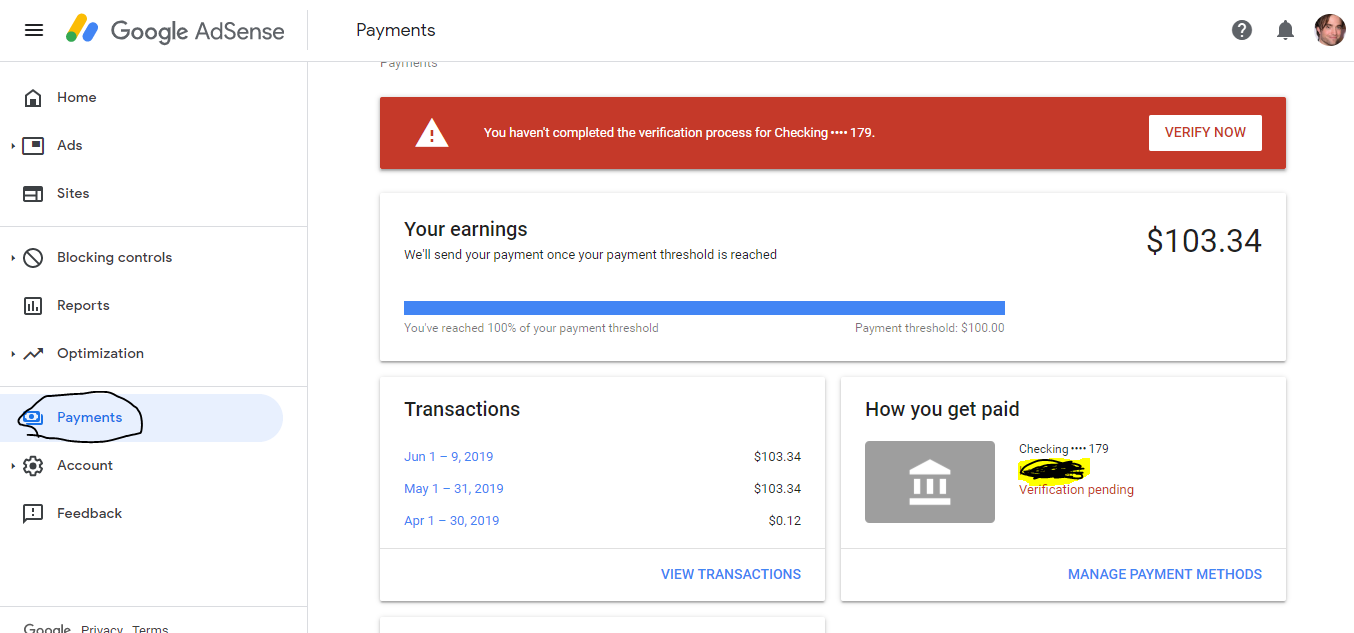Expand the Optimization section arrow
Image resolution: width=1354 pixels, height=633 pixels.
(13, 354)
